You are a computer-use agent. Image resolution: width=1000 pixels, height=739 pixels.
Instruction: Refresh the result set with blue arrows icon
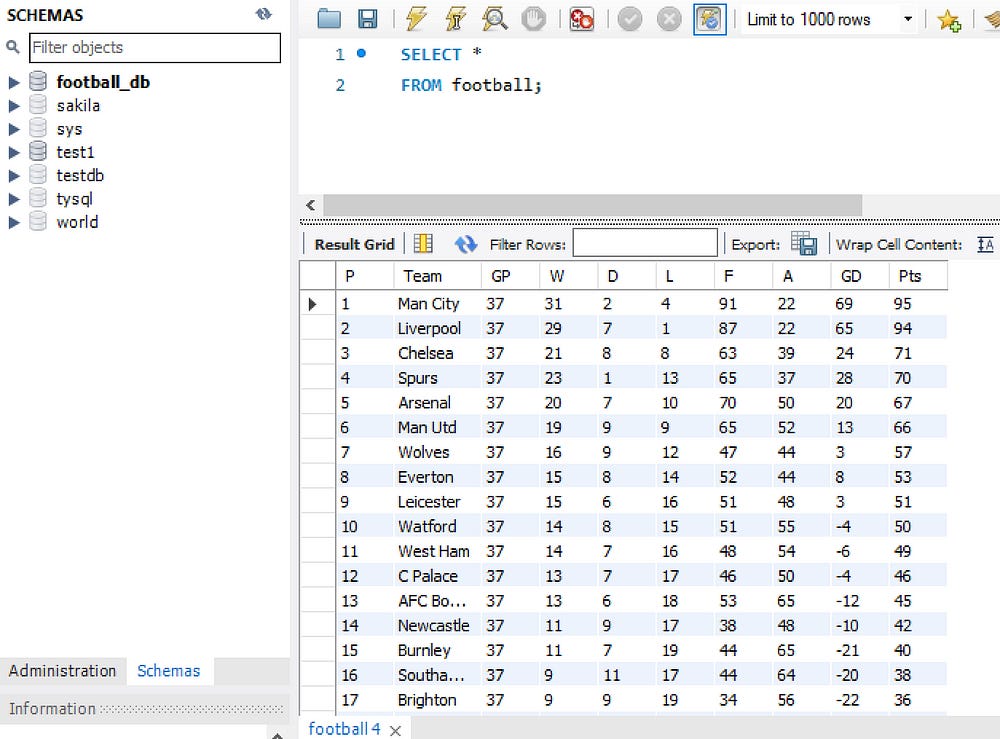[x=466, y=244]
